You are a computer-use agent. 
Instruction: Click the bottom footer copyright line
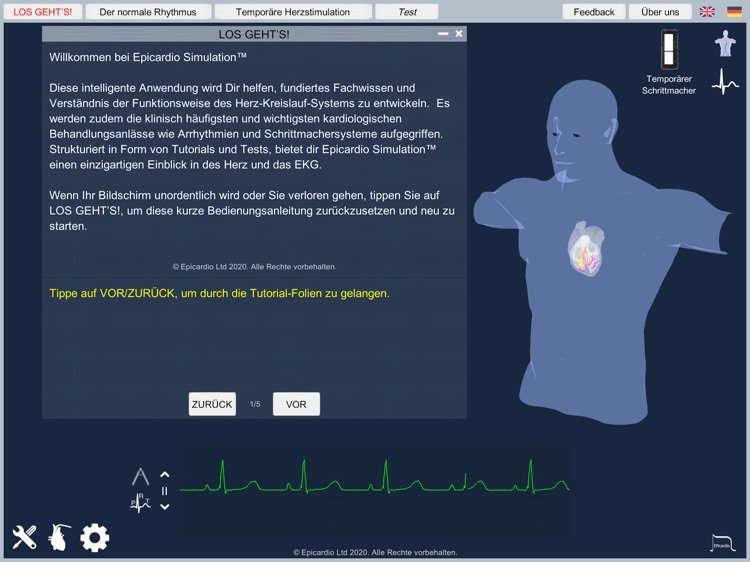375,552
